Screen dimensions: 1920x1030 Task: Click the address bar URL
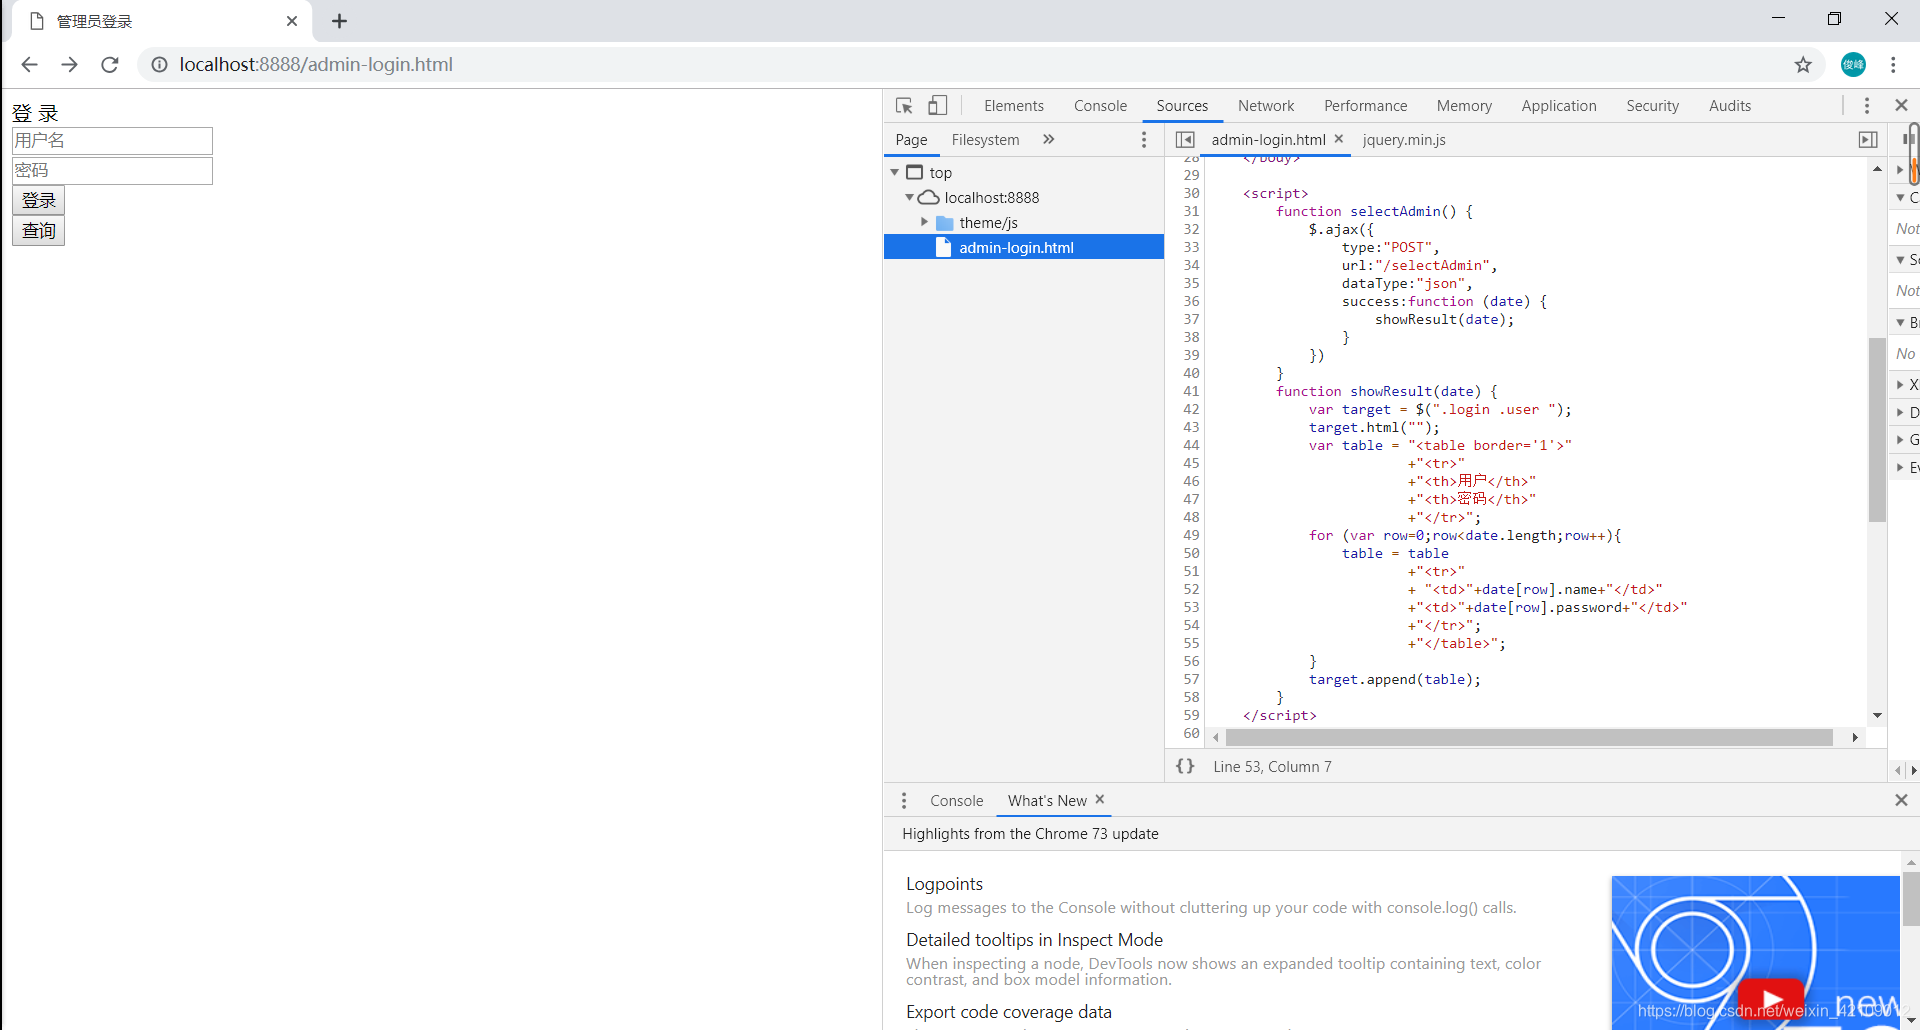316,65
